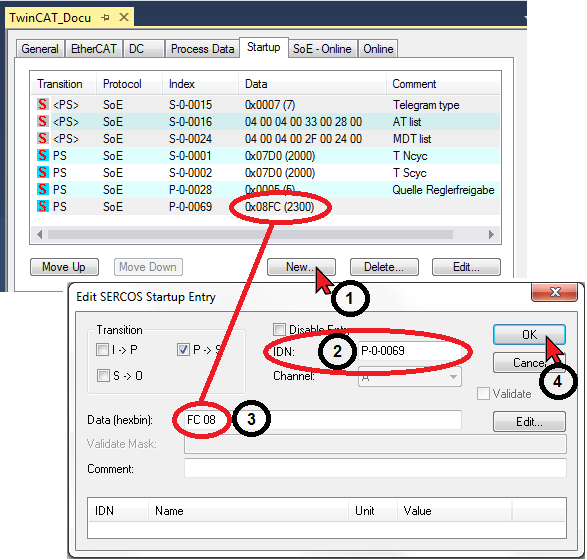This screenshot has height=560, width=587.
Task: Click the blue S icon of P-0-0028 row
Action: (x=43, y=189)
